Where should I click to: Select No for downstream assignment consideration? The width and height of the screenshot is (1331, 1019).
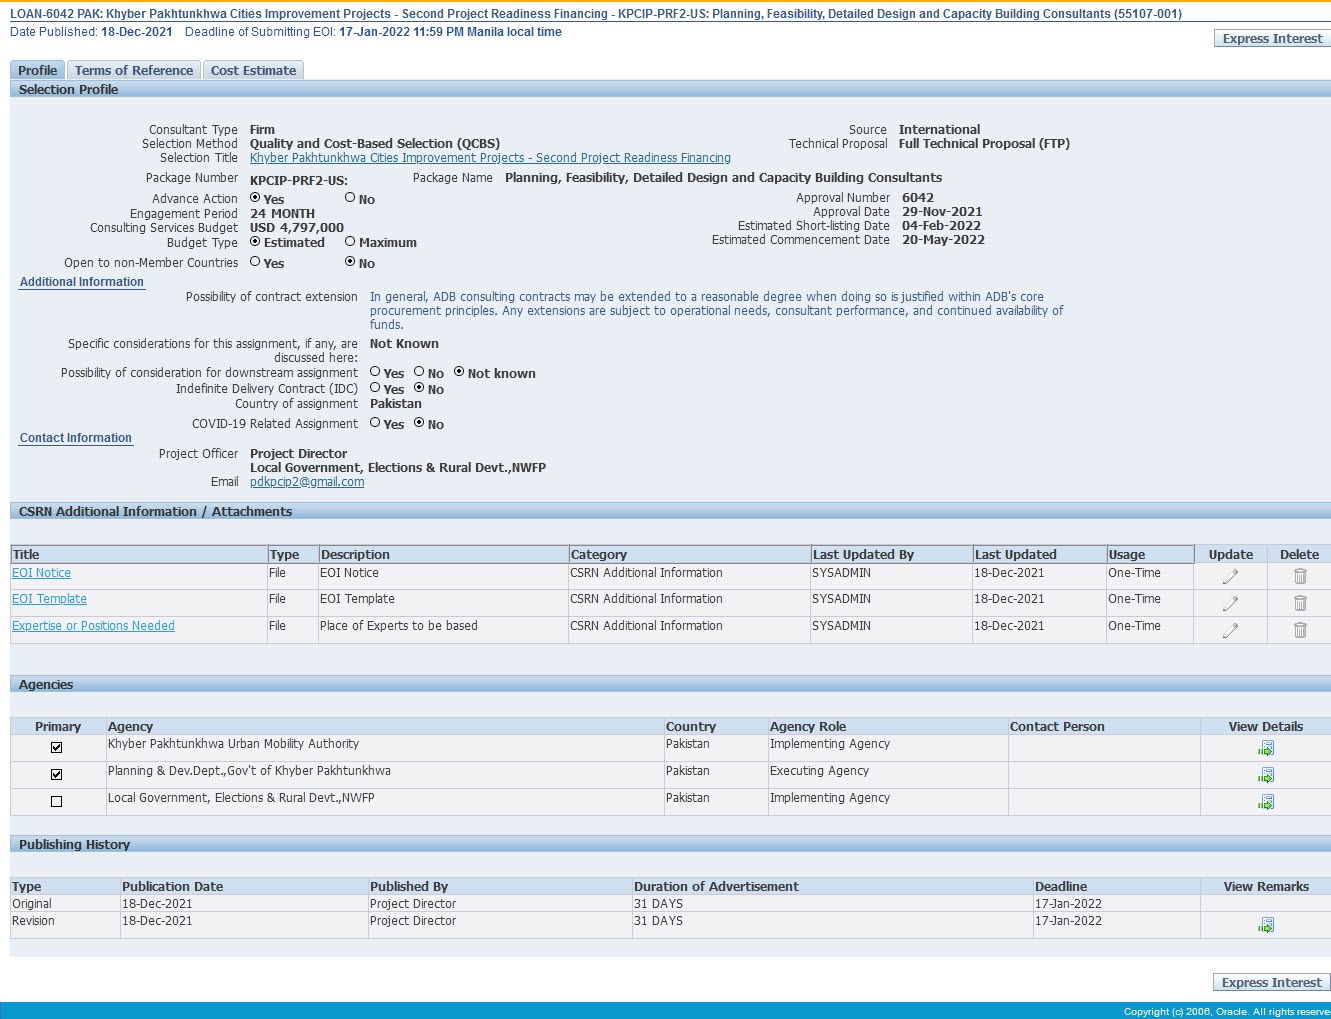(x=419, y=372)
